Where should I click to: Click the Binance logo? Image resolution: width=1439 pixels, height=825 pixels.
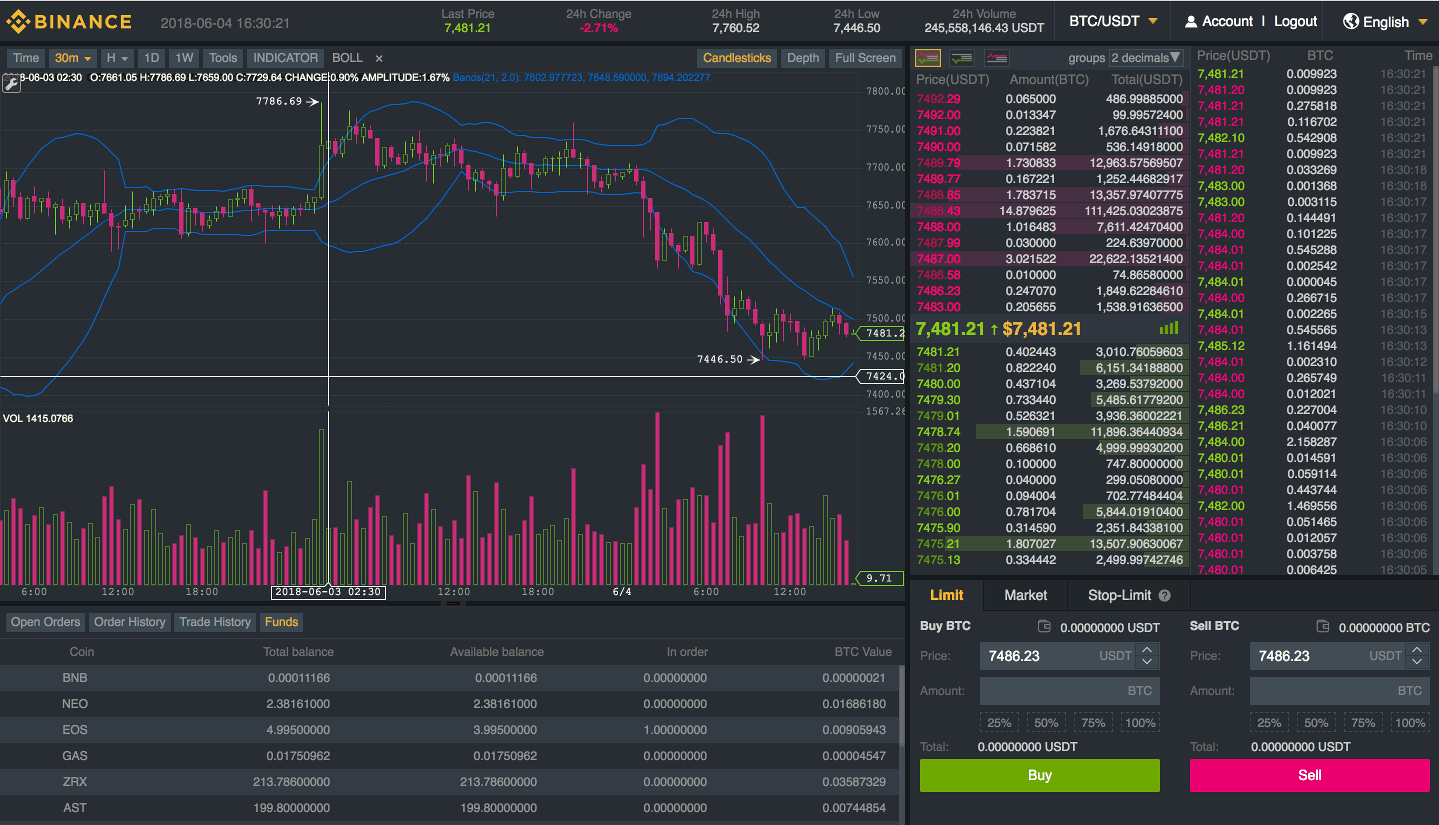click(x=68, y=20)
